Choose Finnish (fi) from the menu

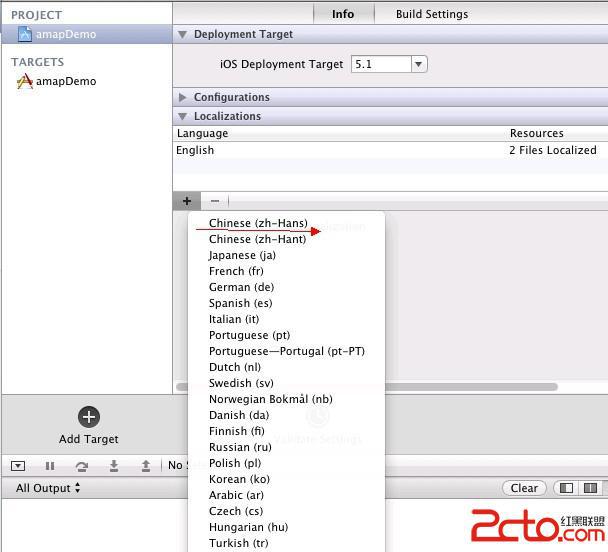pyautogui.click(x=286, y=431)
